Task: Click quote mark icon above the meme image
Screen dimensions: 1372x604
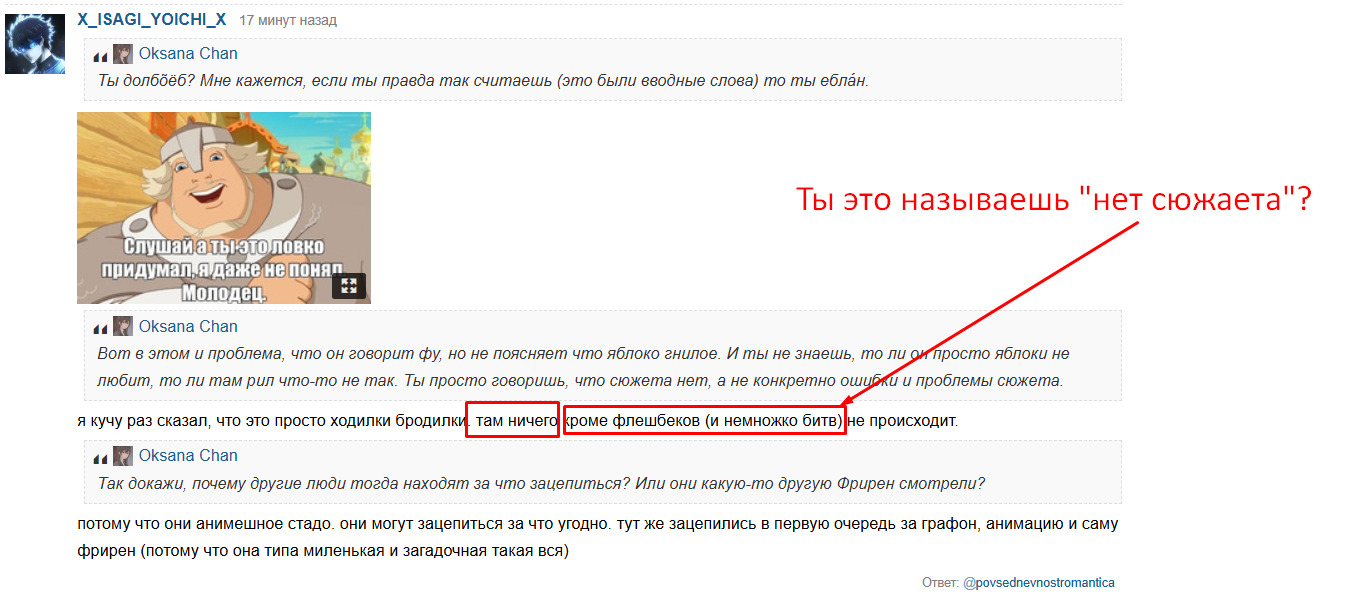Action: click(x=100, y=56)
